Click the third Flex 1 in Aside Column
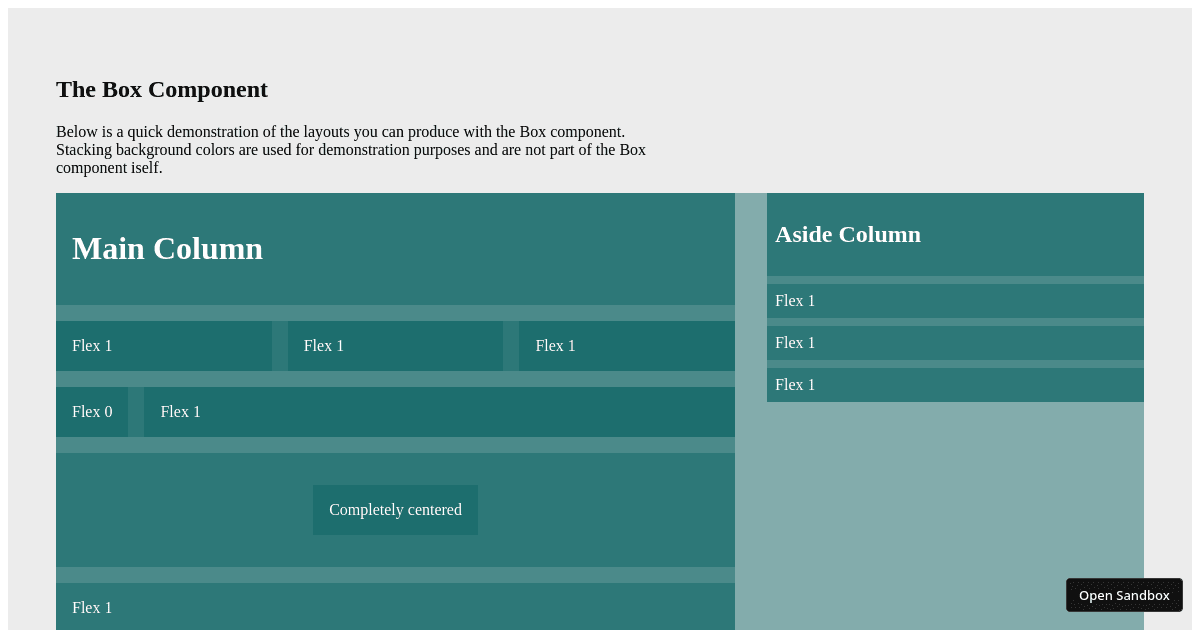 955,384
